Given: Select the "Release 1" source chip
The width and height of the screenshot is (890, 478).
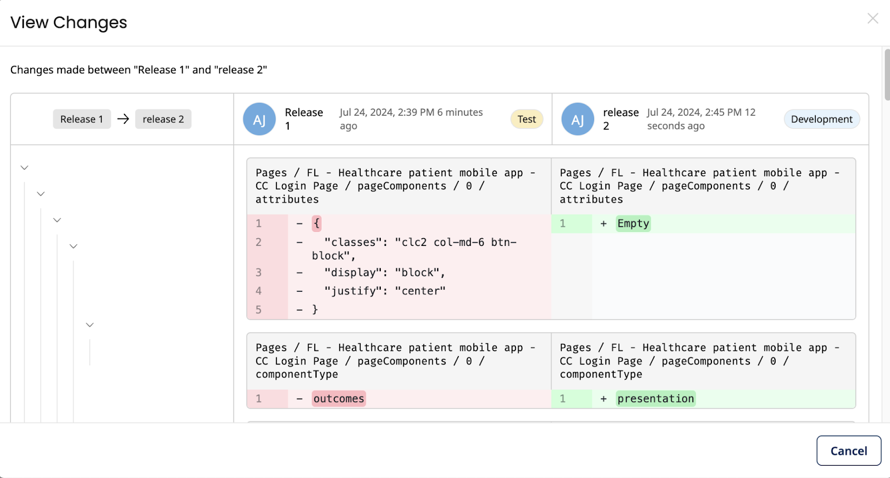Looking at the screenshot, I should coord(81,119).
